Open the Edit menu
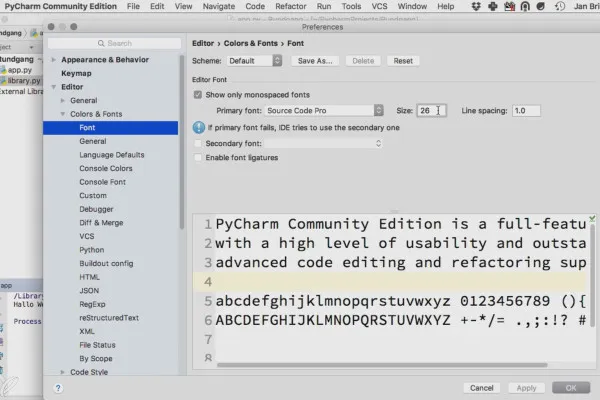This screenshot has width=600, height=400. tap(157, 6)
